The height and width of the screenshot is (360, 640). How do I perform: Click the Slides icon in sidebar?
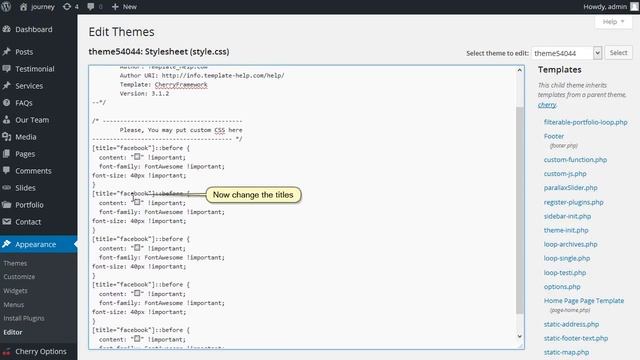pyautogui.click(x=7, y=188)
